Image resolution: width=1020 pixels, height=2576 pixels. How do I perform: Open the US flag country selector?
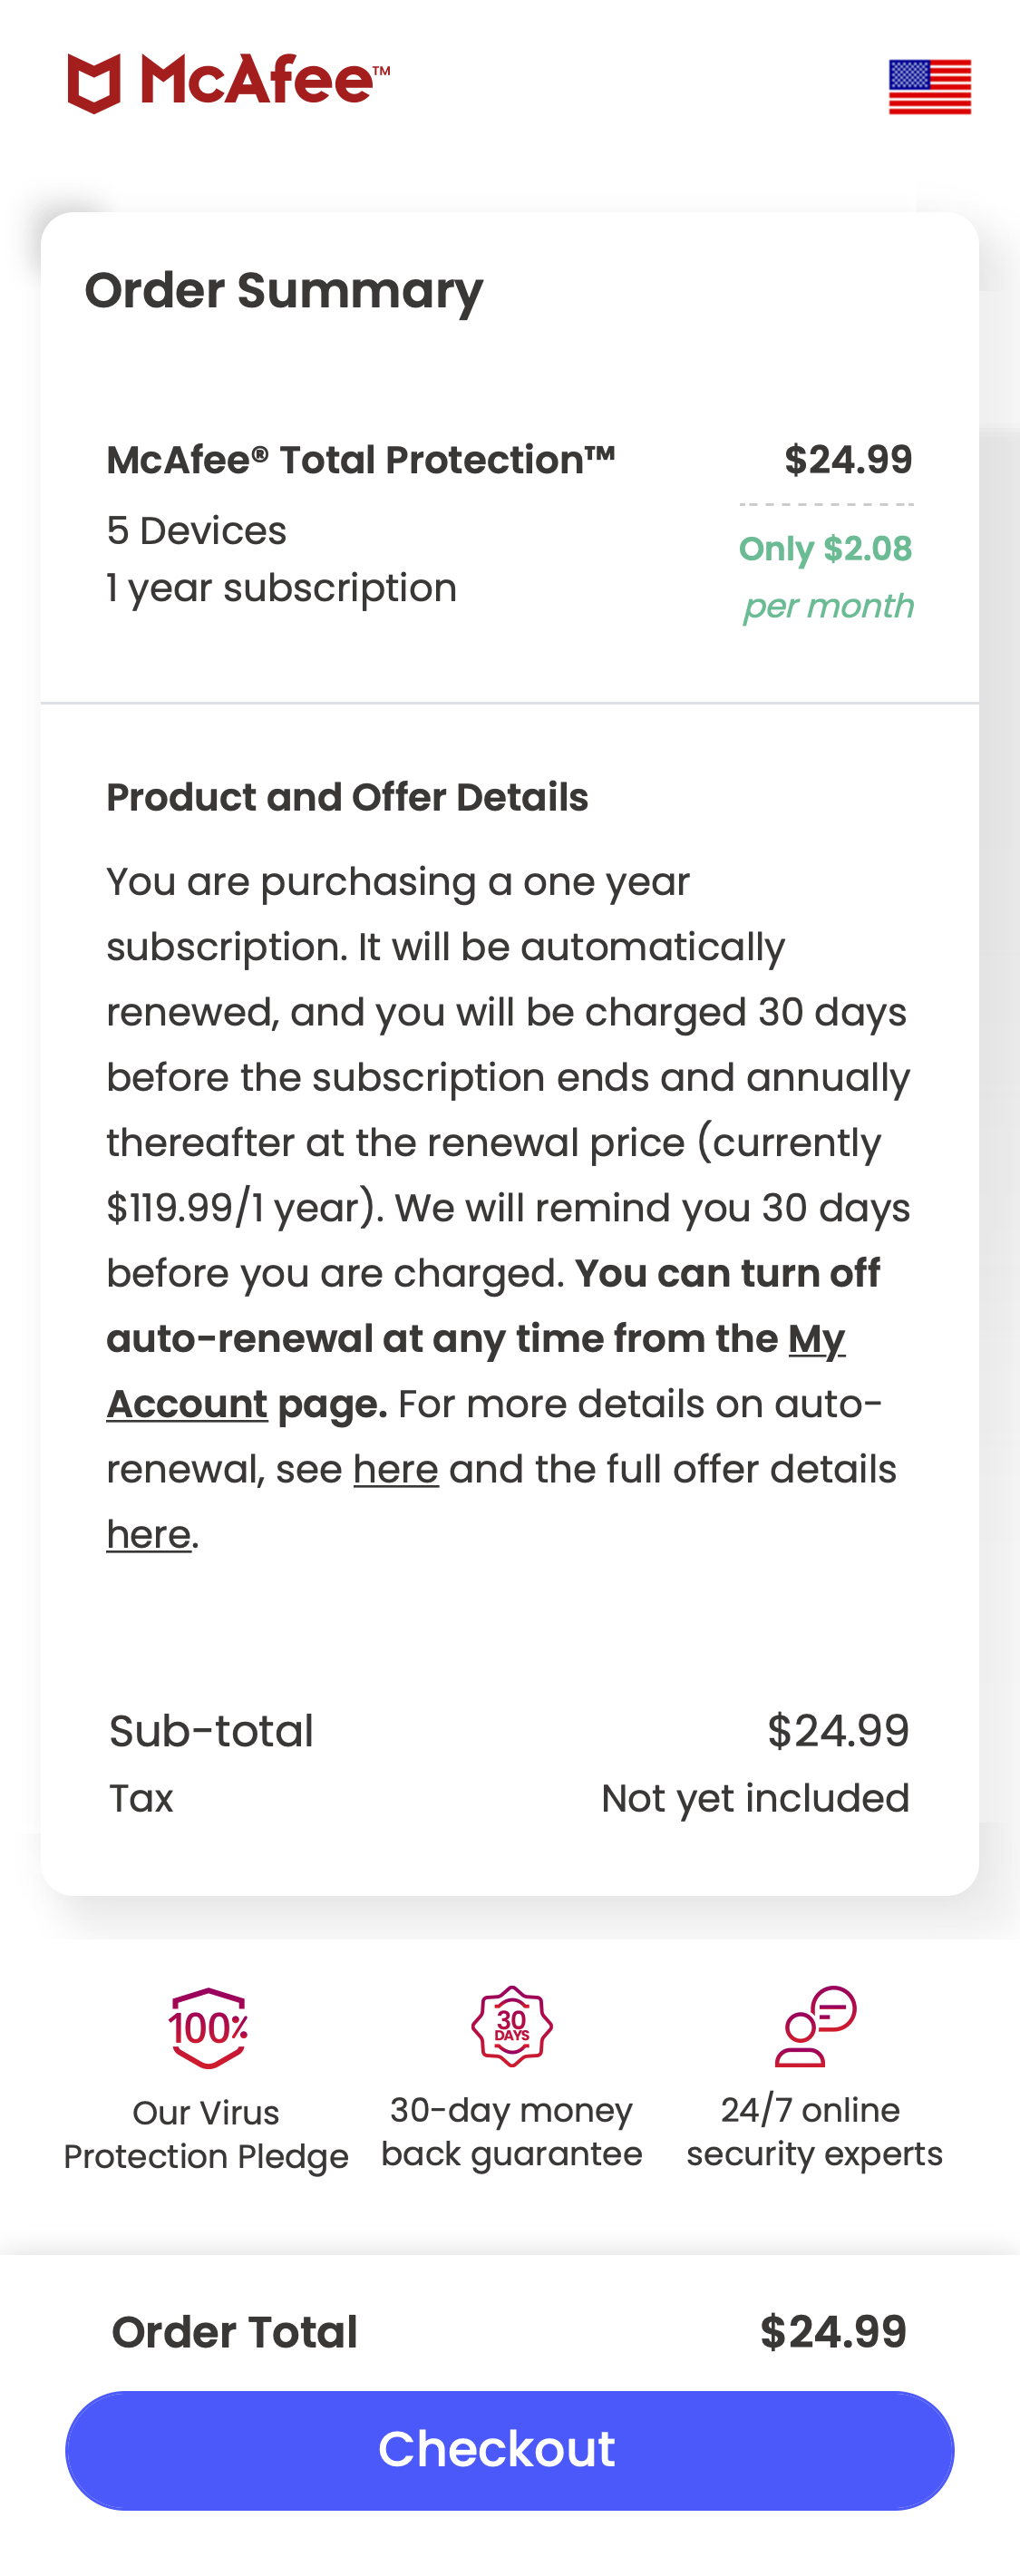[x=929, y=87]
